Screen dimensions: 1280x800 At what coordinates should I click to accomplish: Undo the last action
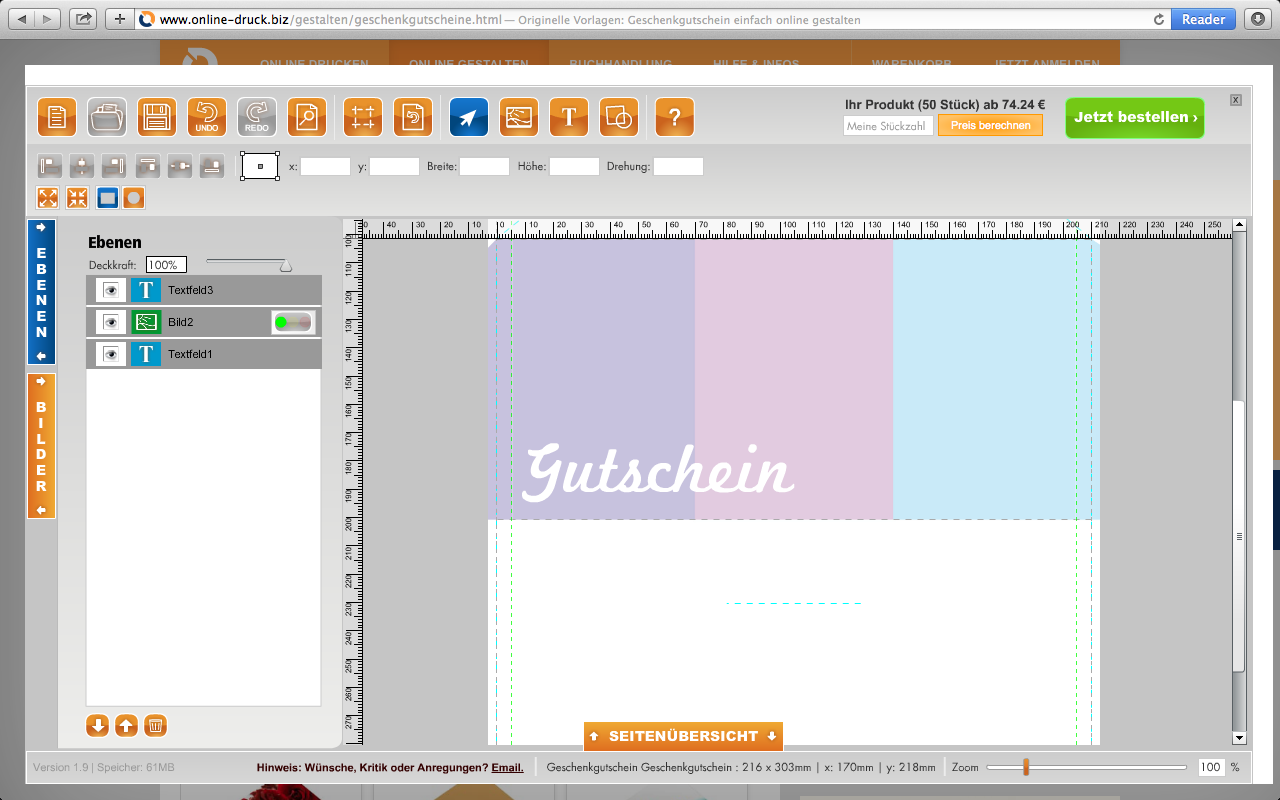click(x=207, y=117)
